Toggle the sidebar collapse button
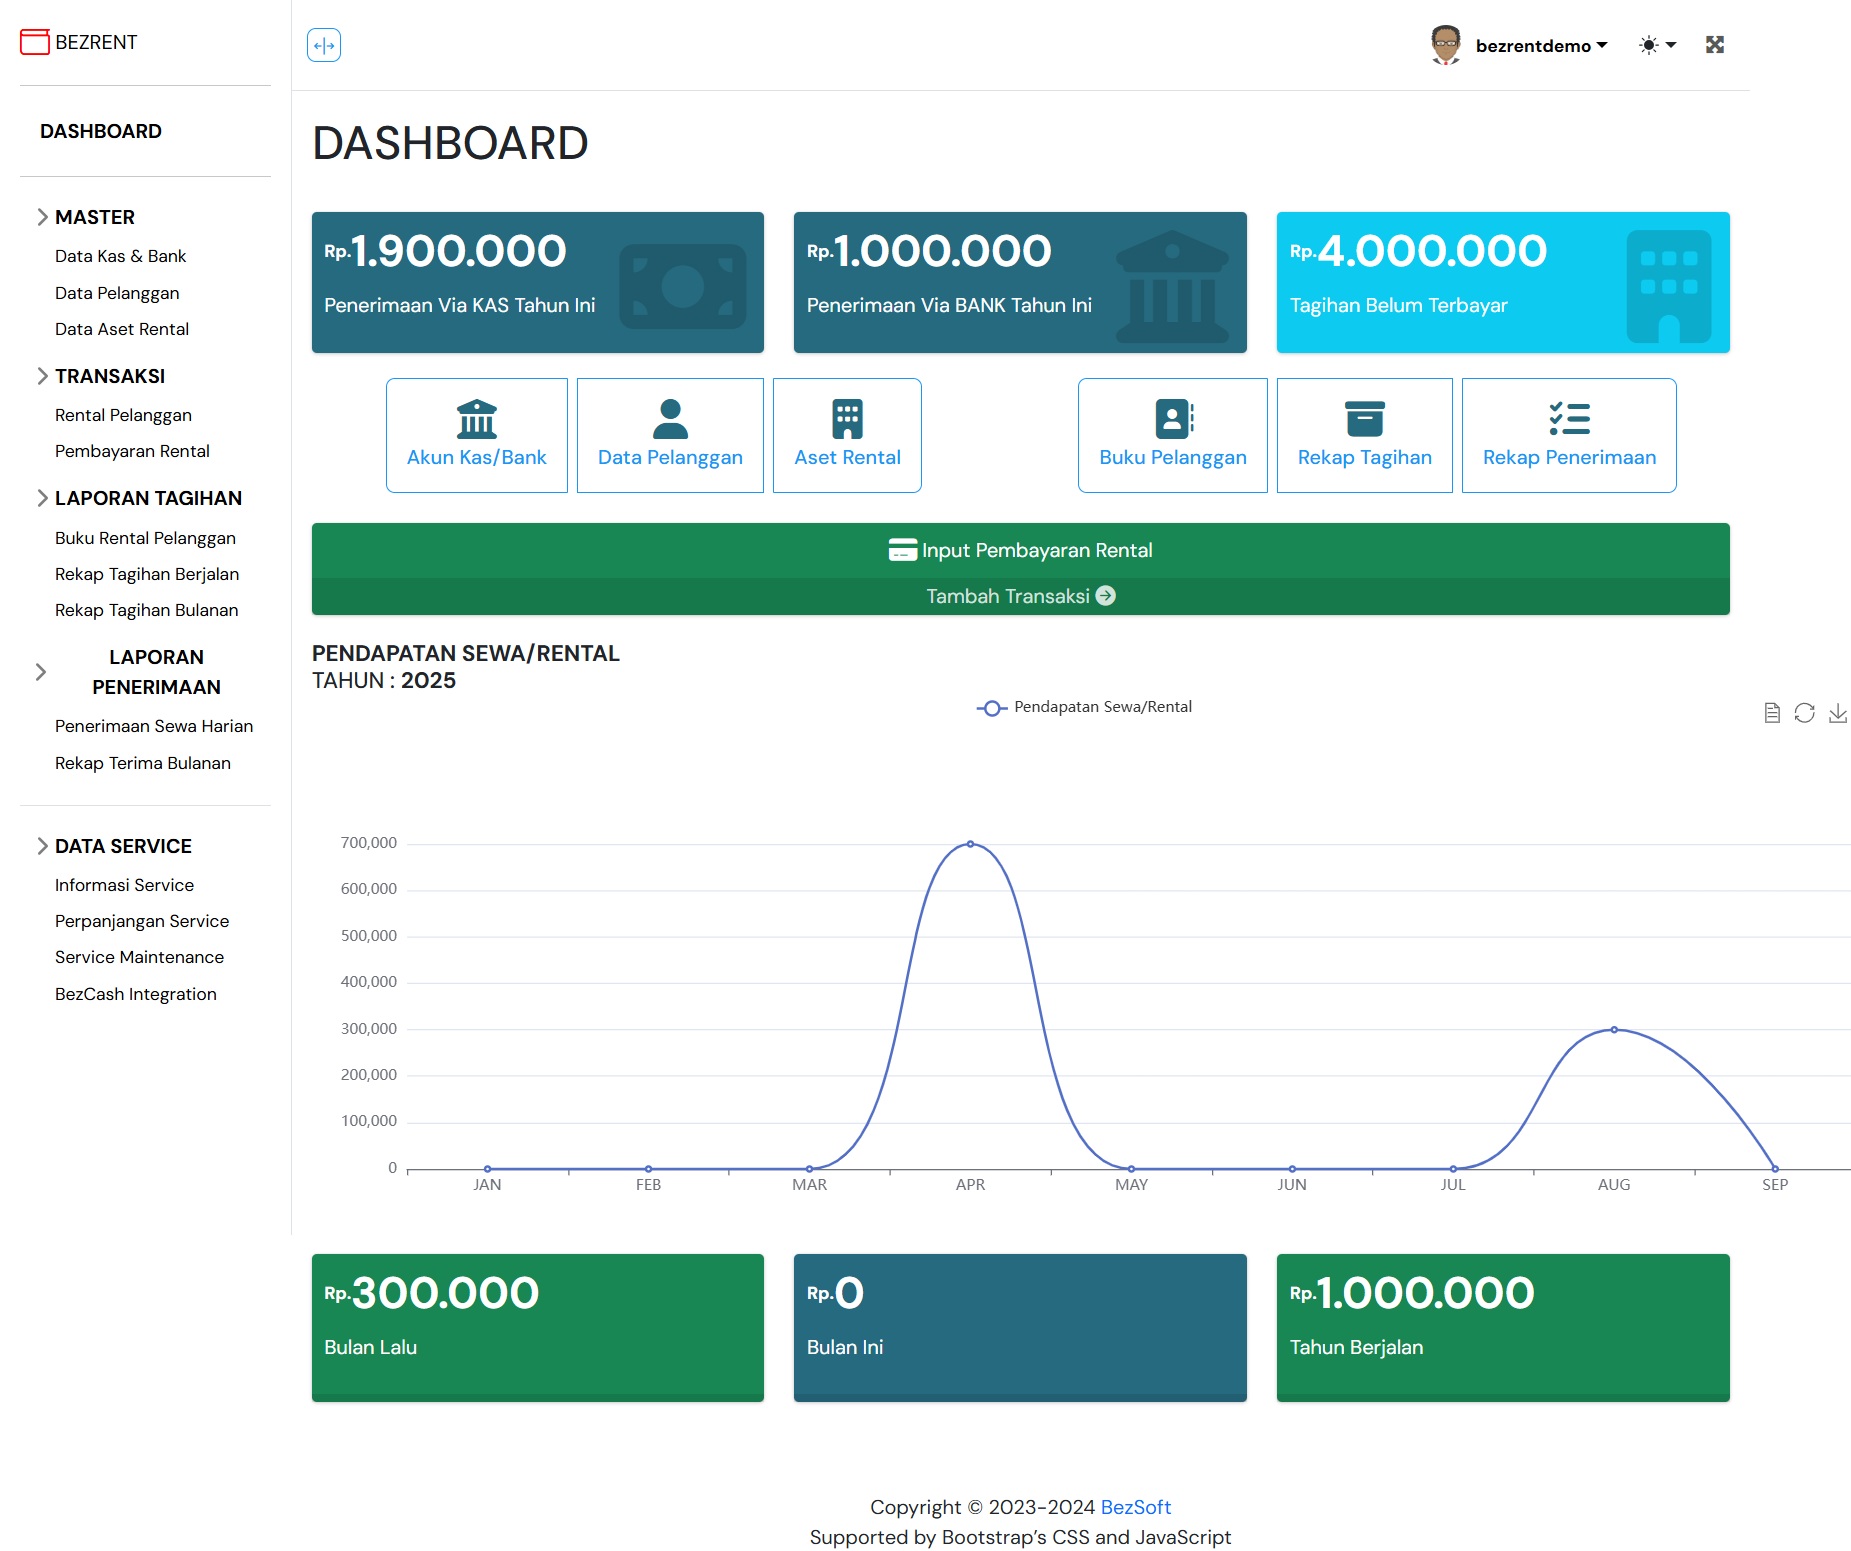Image resolution: width=1851 pixels, height=1551 pixels. (323, 45)
